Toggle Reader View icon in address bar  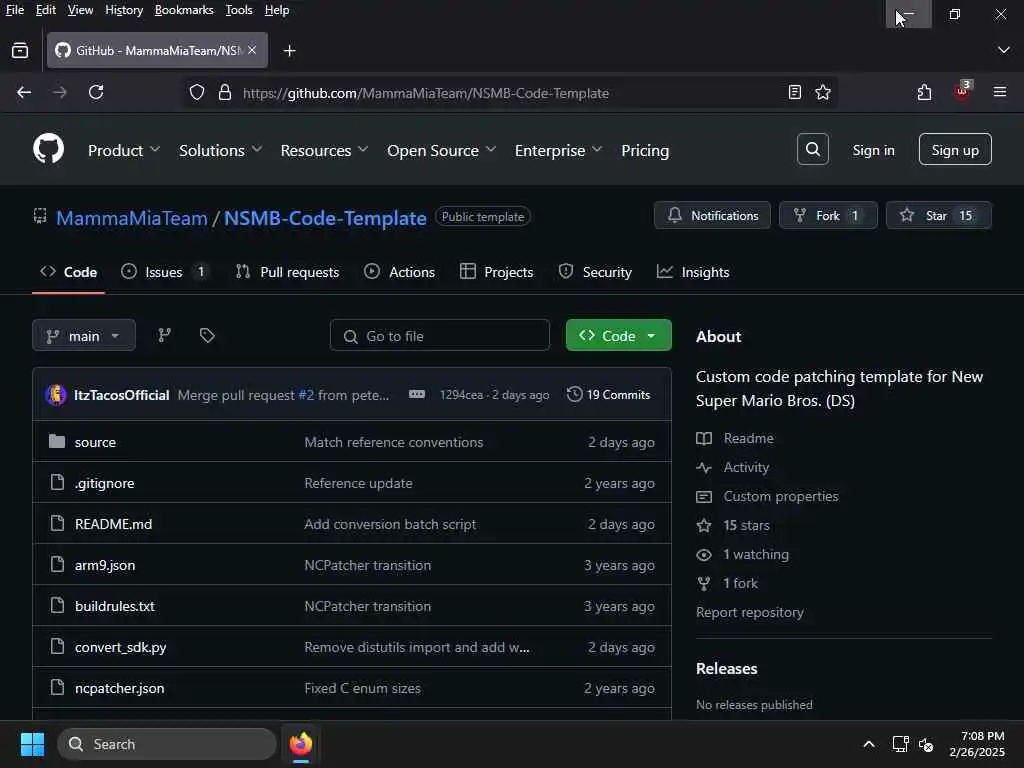coord(794,93)
